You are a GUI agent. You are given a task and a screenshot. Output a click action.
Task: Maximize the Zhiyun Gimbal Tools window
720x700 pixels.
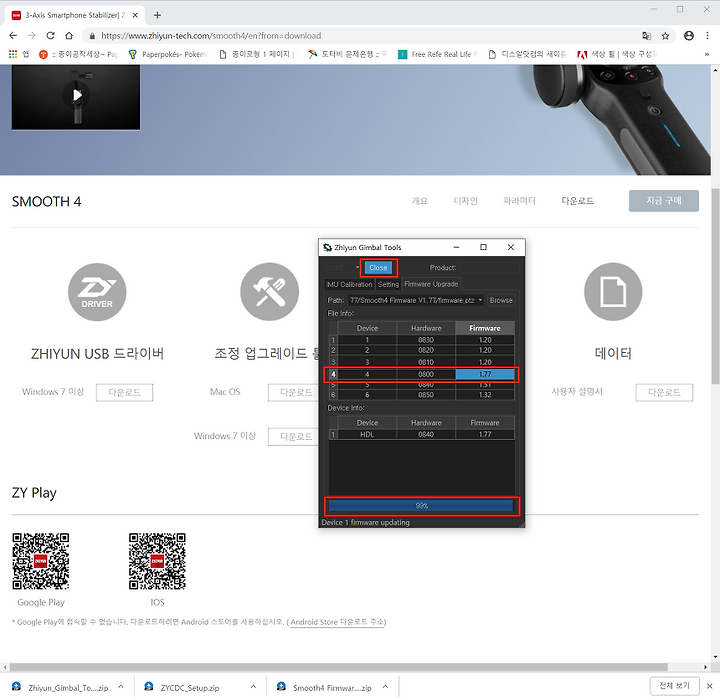pyautogui.click(x=483, y=247)
